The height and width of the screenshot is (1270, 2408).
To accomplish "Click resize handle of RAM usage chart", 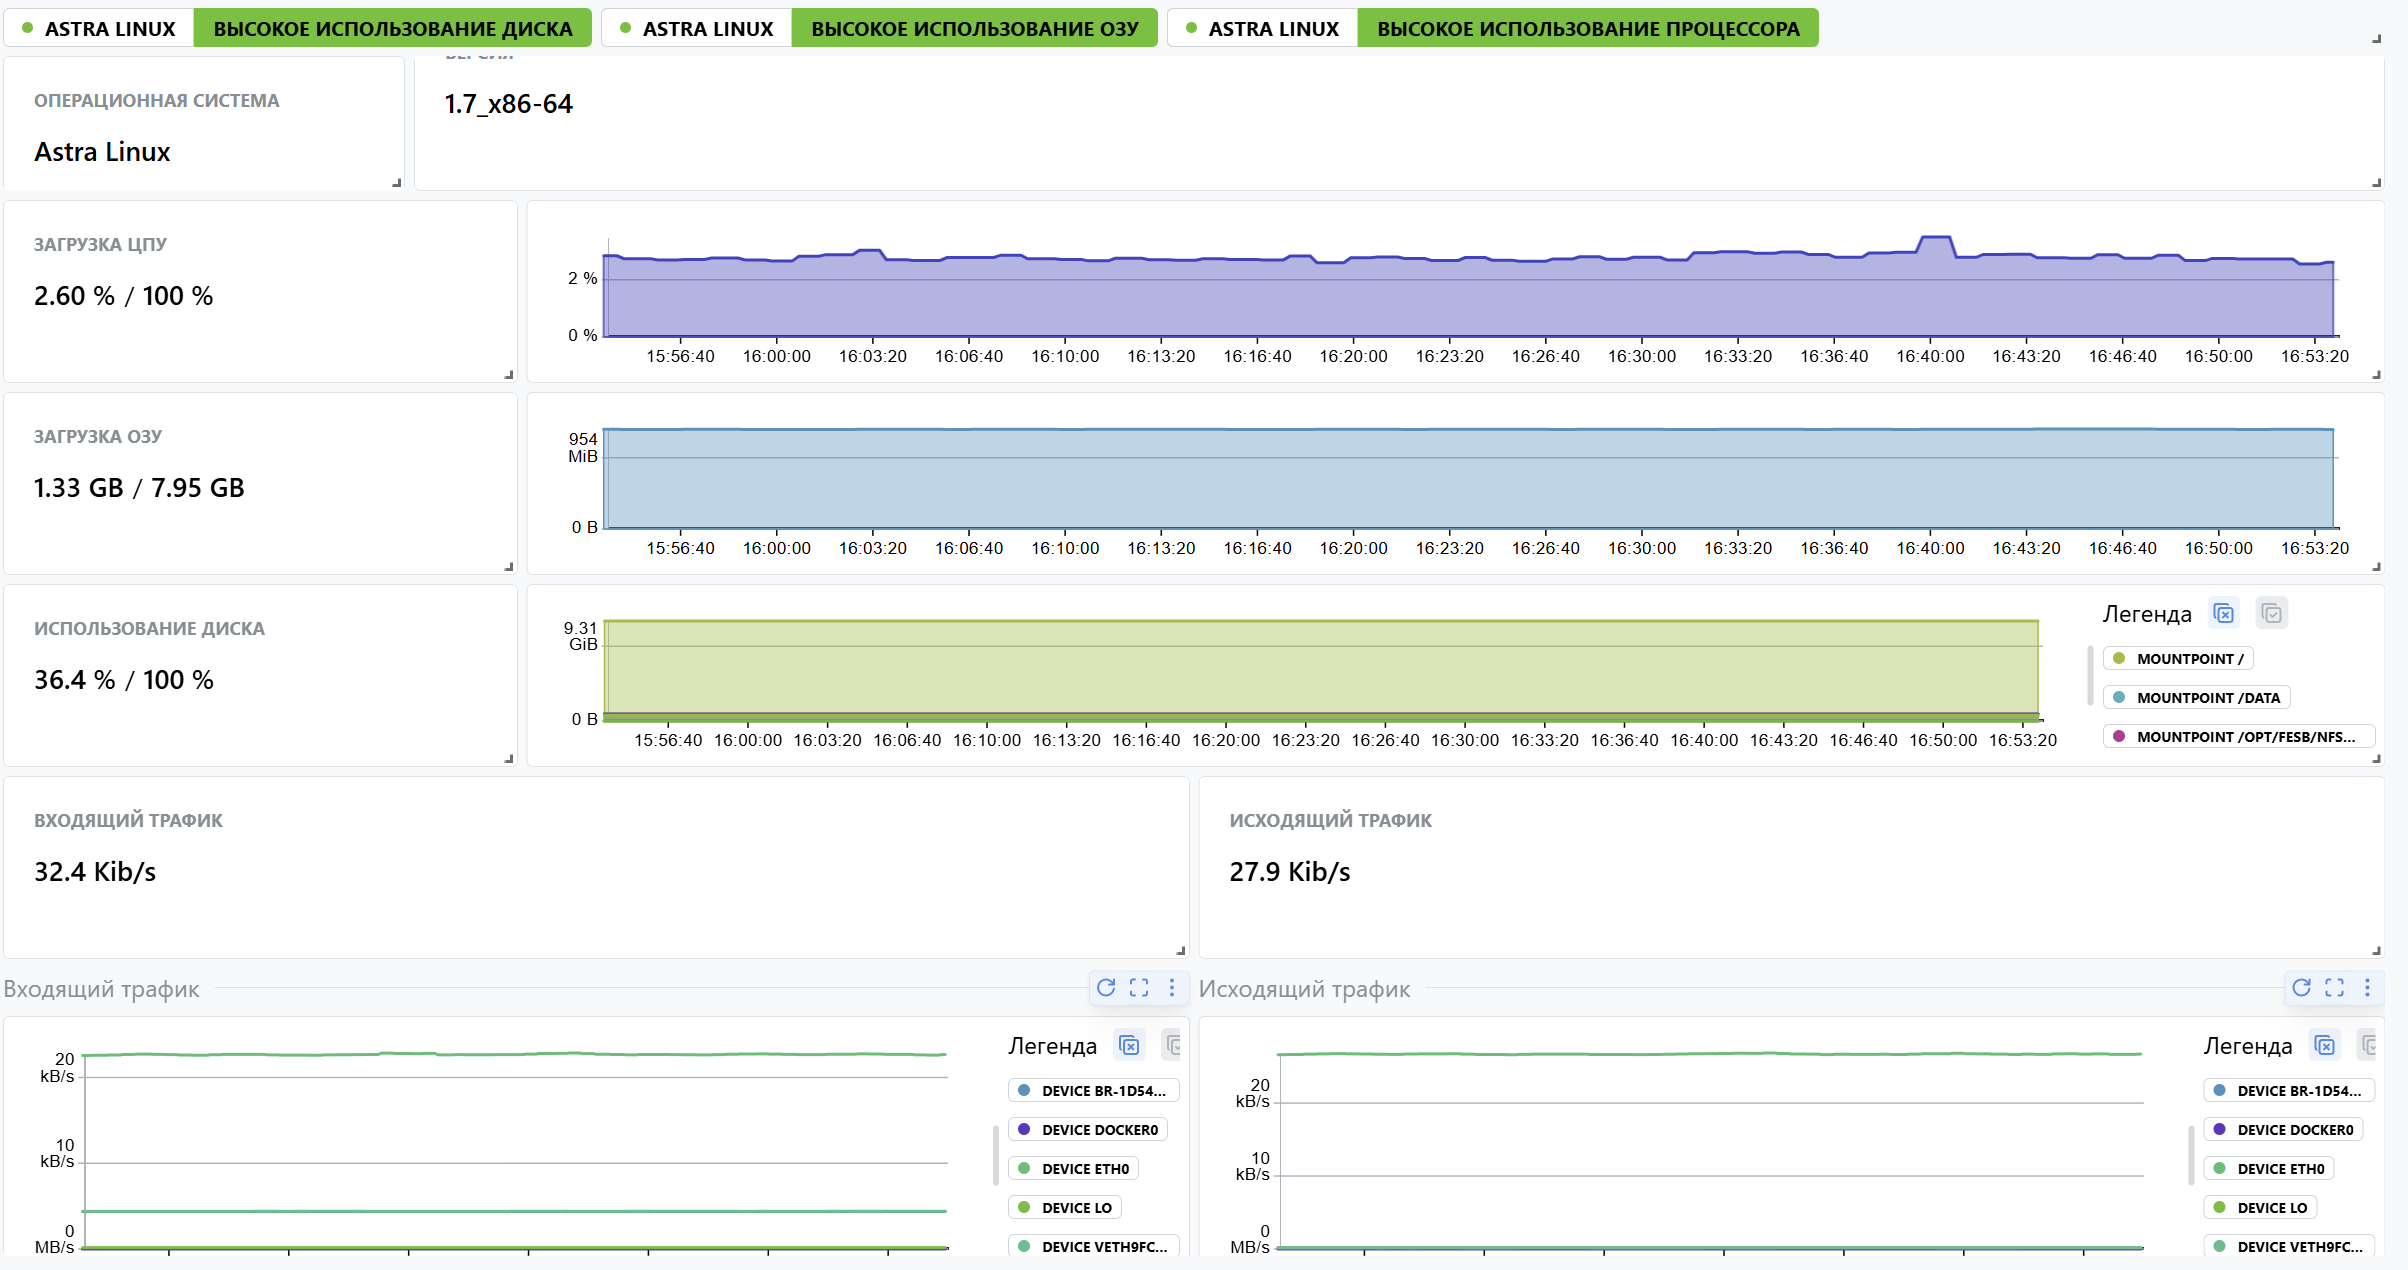I will pyautogui.click(x=2377, y=567).
